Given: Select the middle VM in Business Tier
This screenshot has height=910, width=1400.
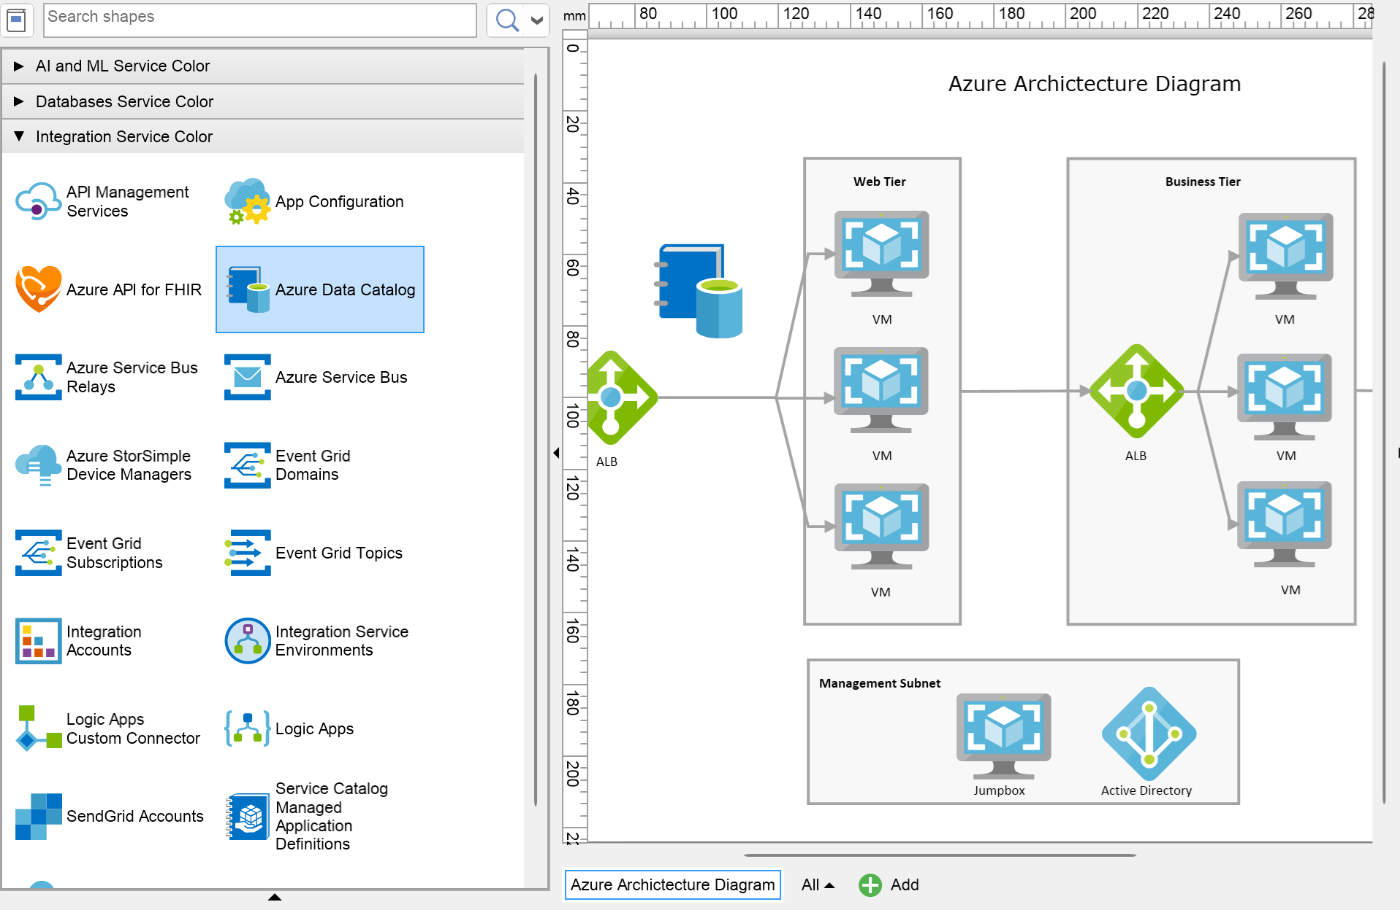Looking at the screenshot, I should click(1285, 396).
